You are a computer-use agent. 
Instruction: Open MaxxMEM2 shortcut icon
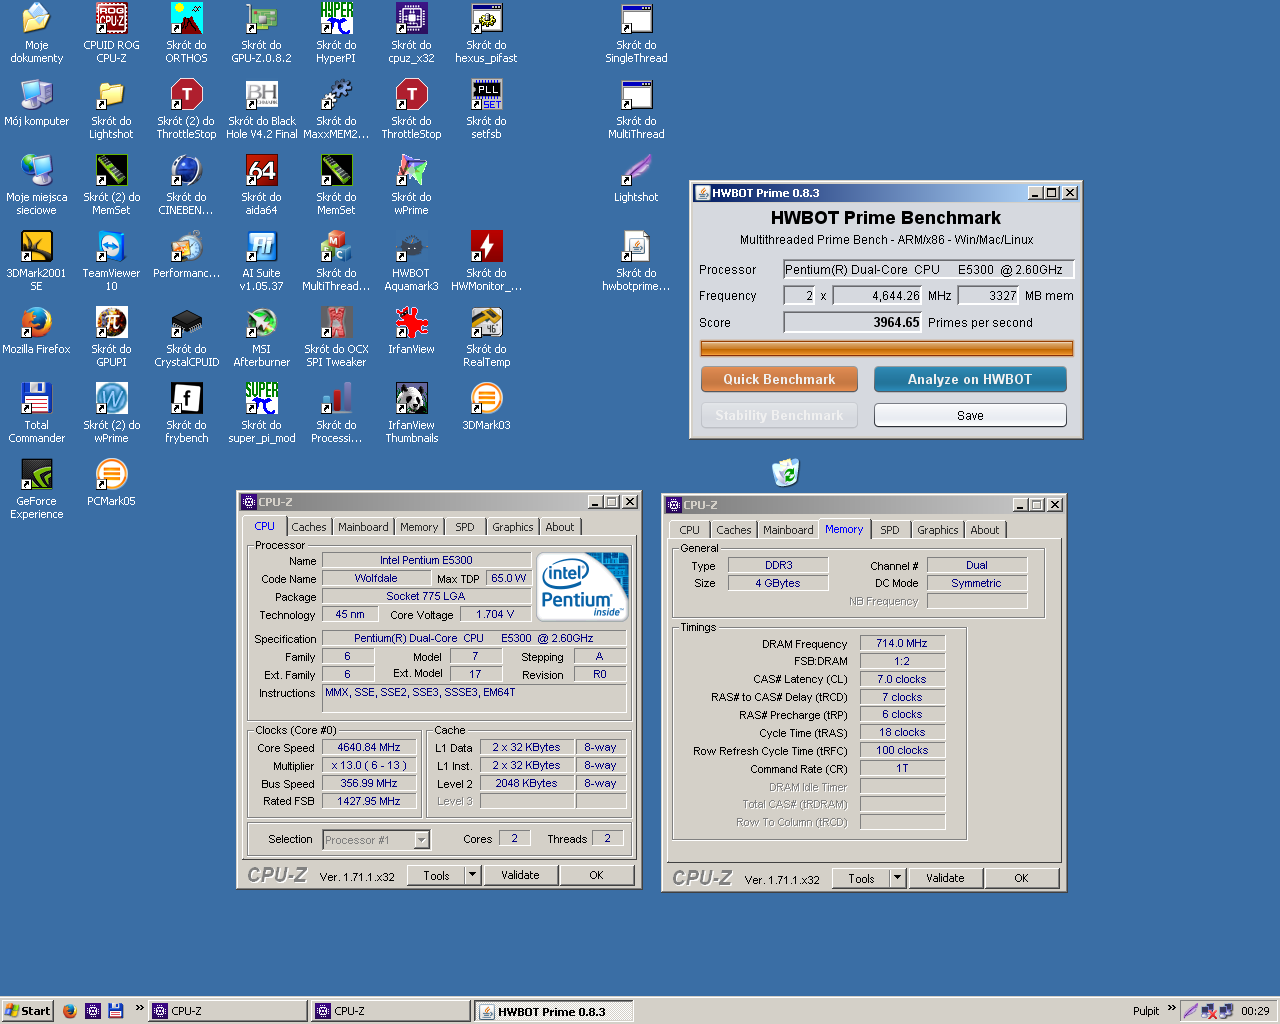[336, 109]
